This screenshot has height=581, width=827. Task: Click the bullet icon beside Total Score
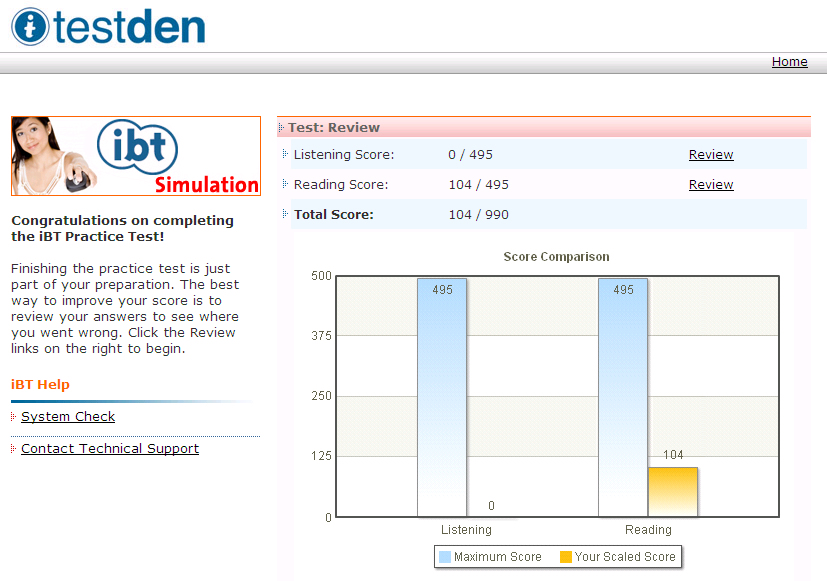coord(285,214)
